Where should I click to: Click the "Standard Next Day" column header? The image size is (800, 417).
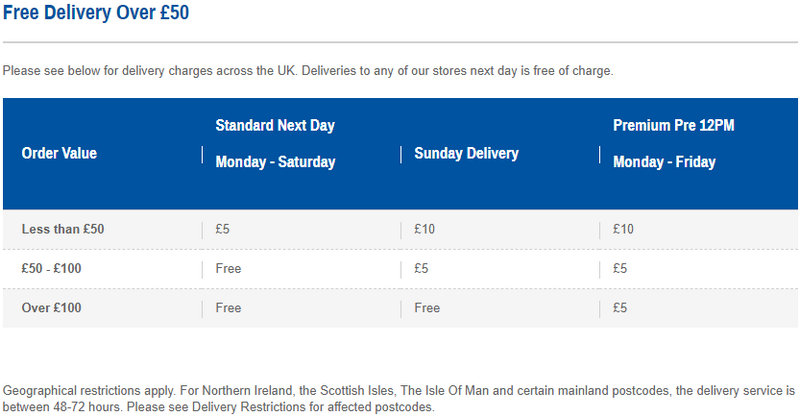pyautogui.click(x=275, y=126)
